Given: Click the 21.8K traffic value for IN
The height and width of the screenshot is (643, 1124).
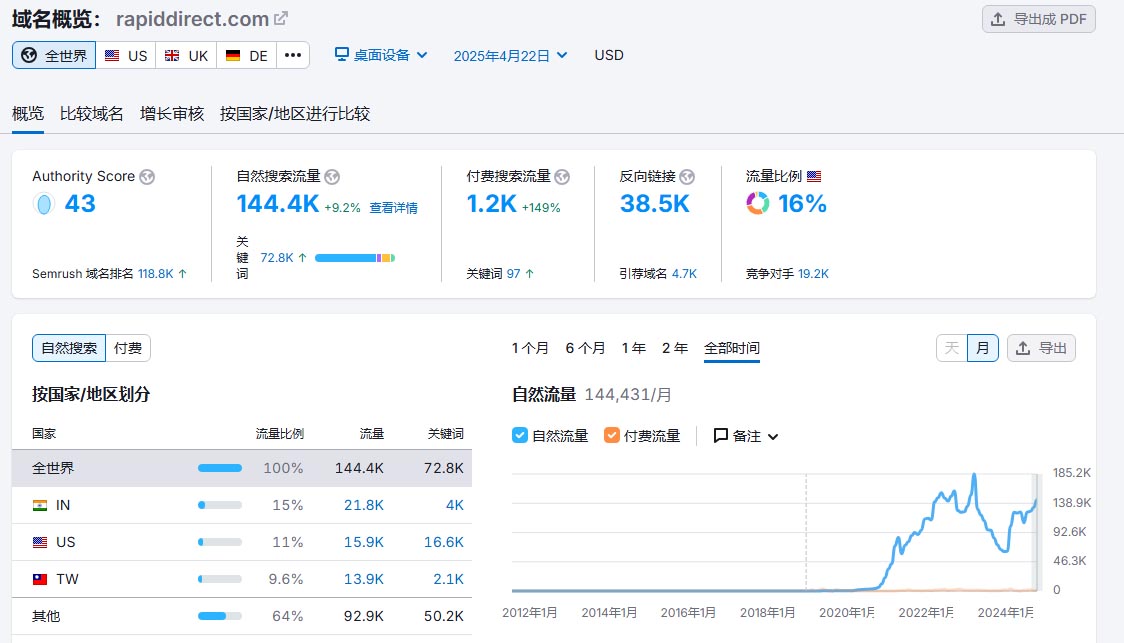Looking at the screenshot, I should 364,505.
